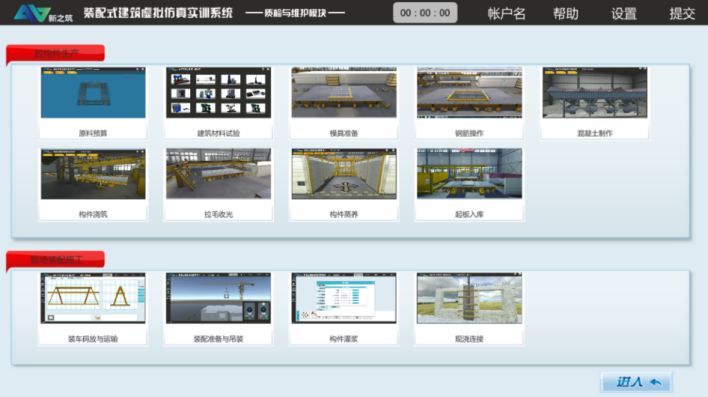
Task: Click 提交 to submit
Action: coord(682,14)
